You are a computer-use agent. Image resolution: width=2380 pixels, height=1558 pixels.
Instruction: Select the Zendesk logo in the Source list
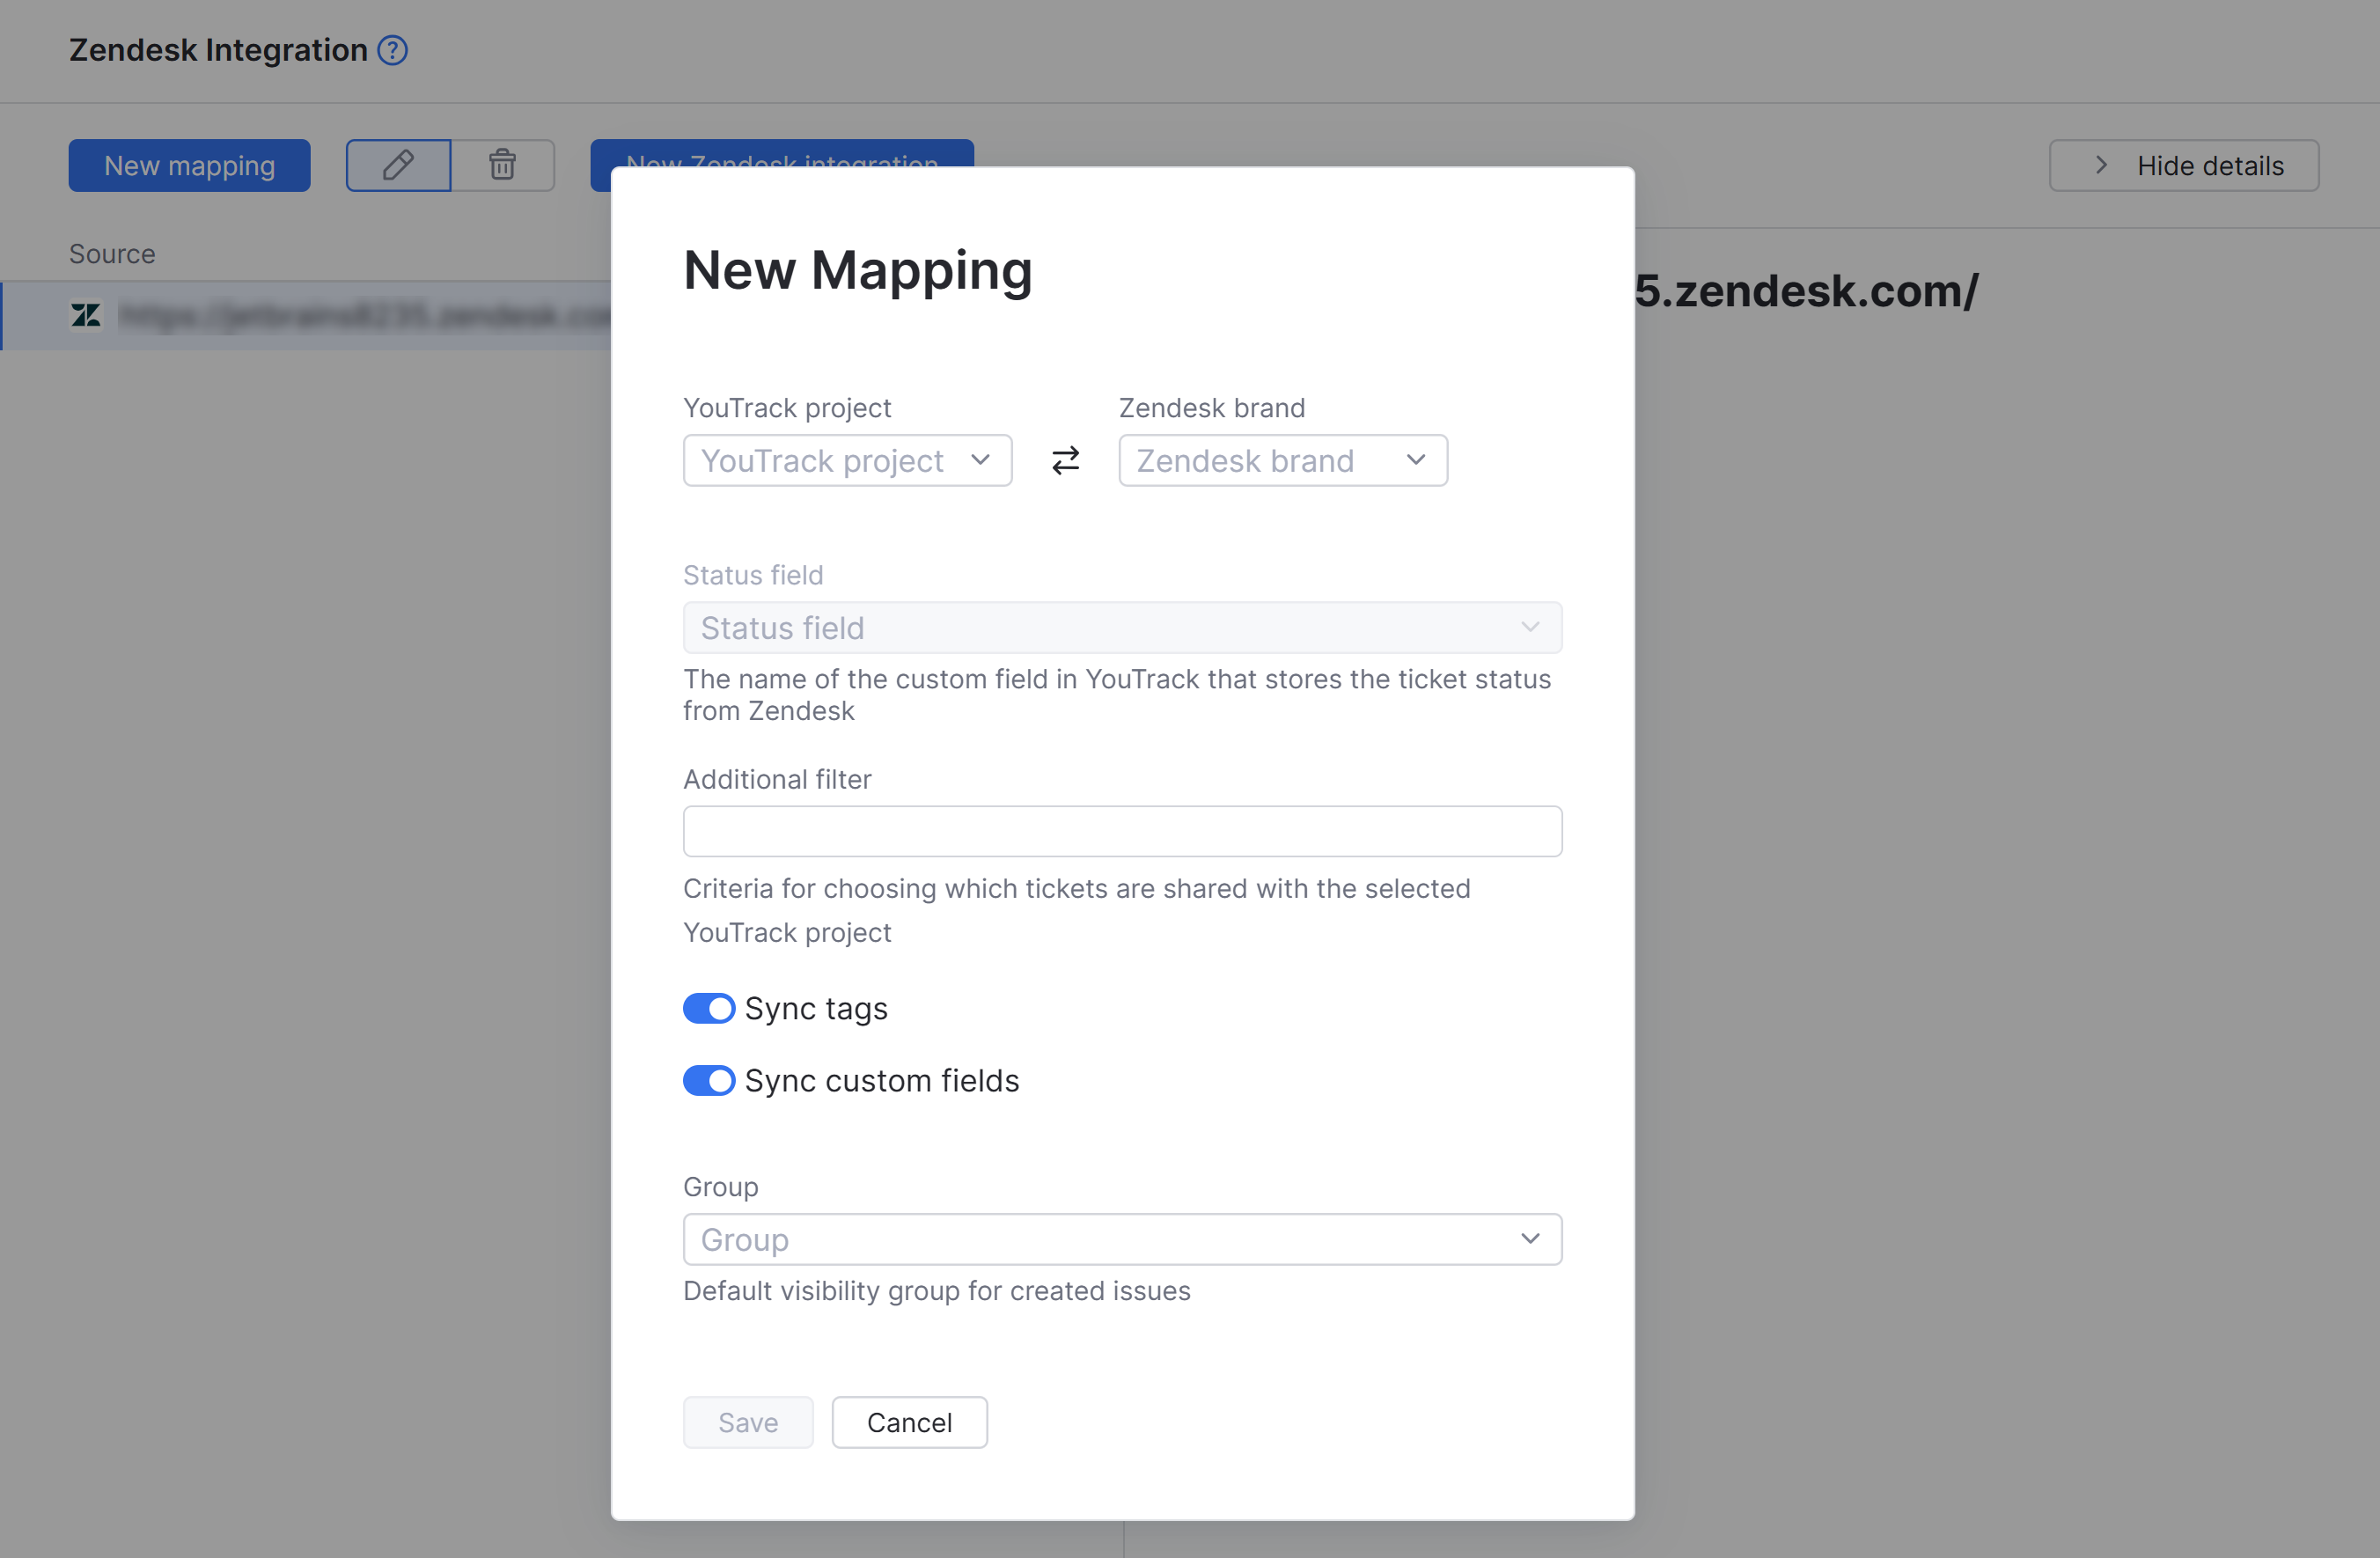(x=86, y=315)
